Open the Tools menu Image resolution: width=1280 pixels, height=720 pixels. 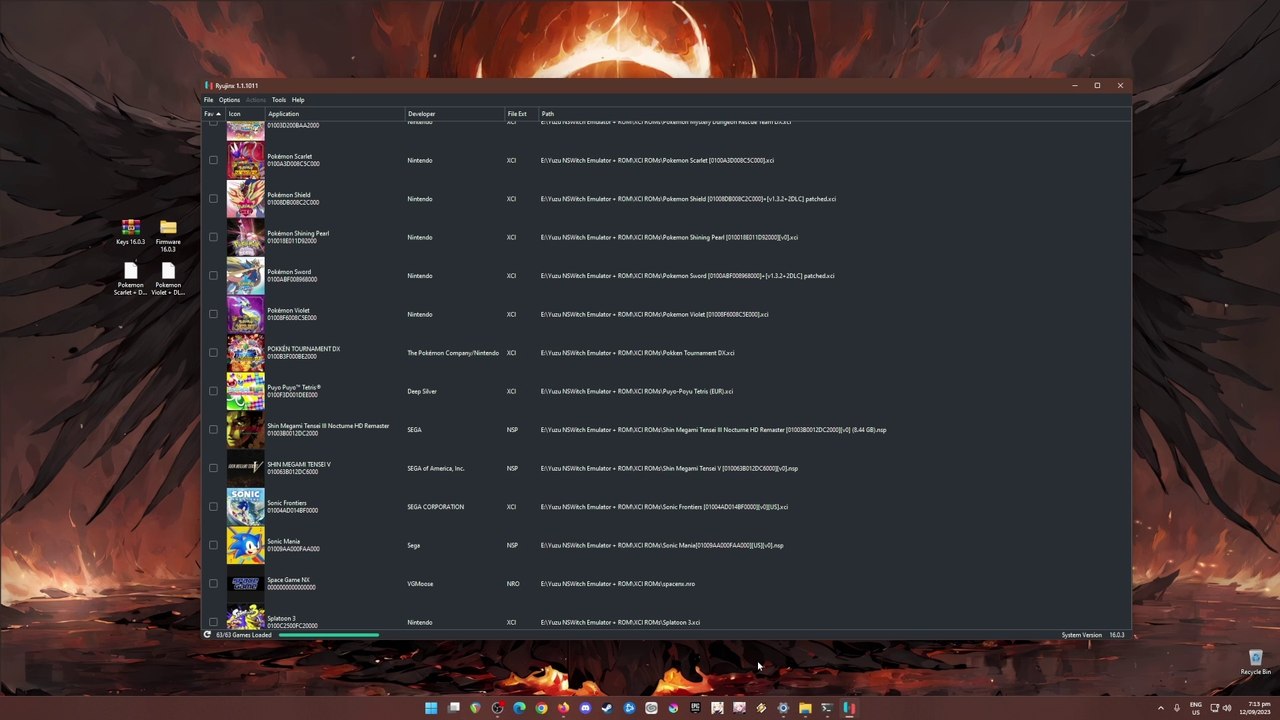(x=279, y=100)
